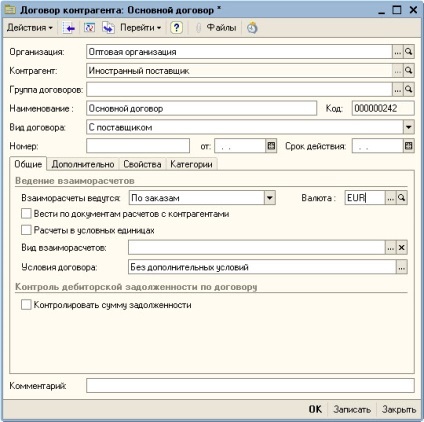This screenshot has width=424, height=422.
Task: Open the clock history icon in toolbar
Action: [252, 28]
